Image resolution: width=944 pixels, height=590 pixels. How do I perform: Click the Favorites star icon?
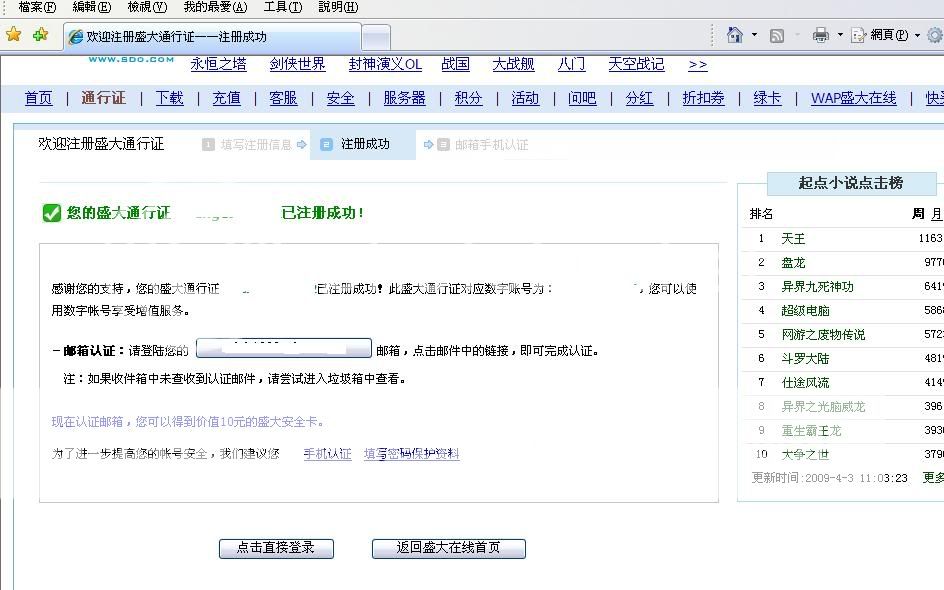point(14,35)
